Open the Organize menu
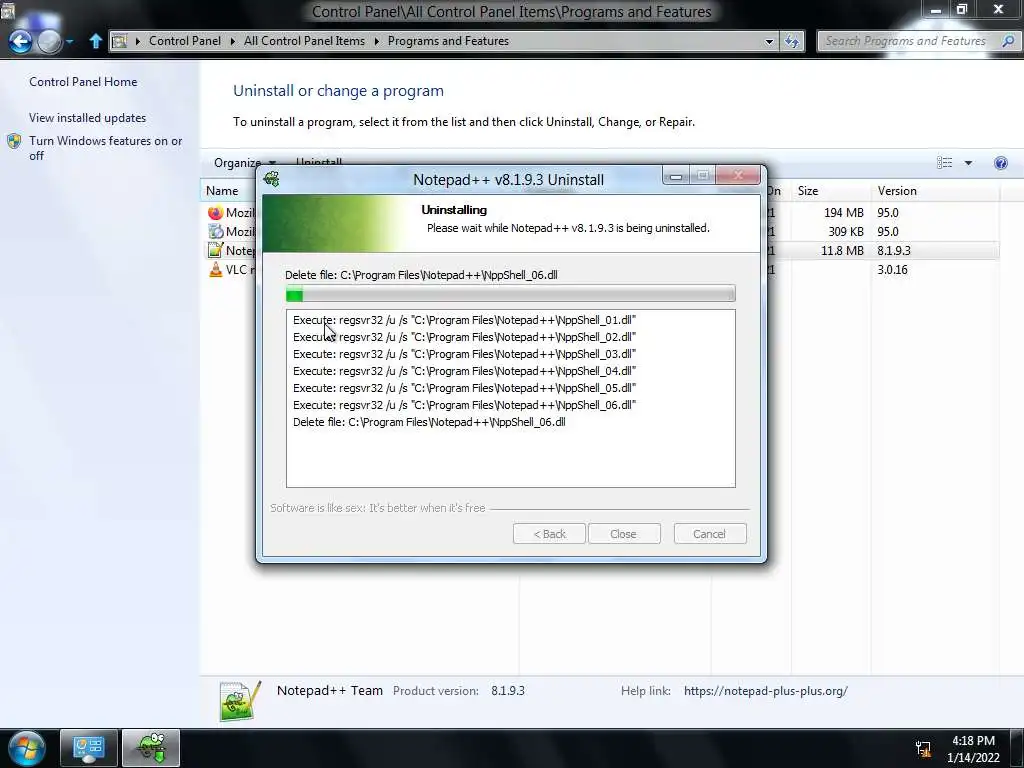The width and height of the screenshot is (1024, 768). tap(244, 163)
